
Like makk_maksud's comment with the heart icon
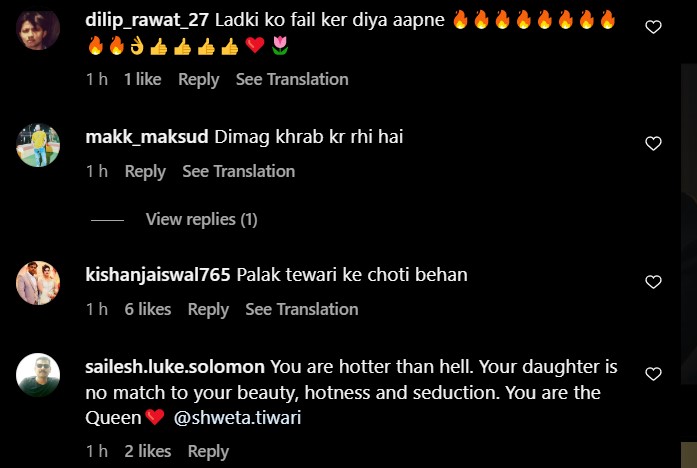pos(653,144)
